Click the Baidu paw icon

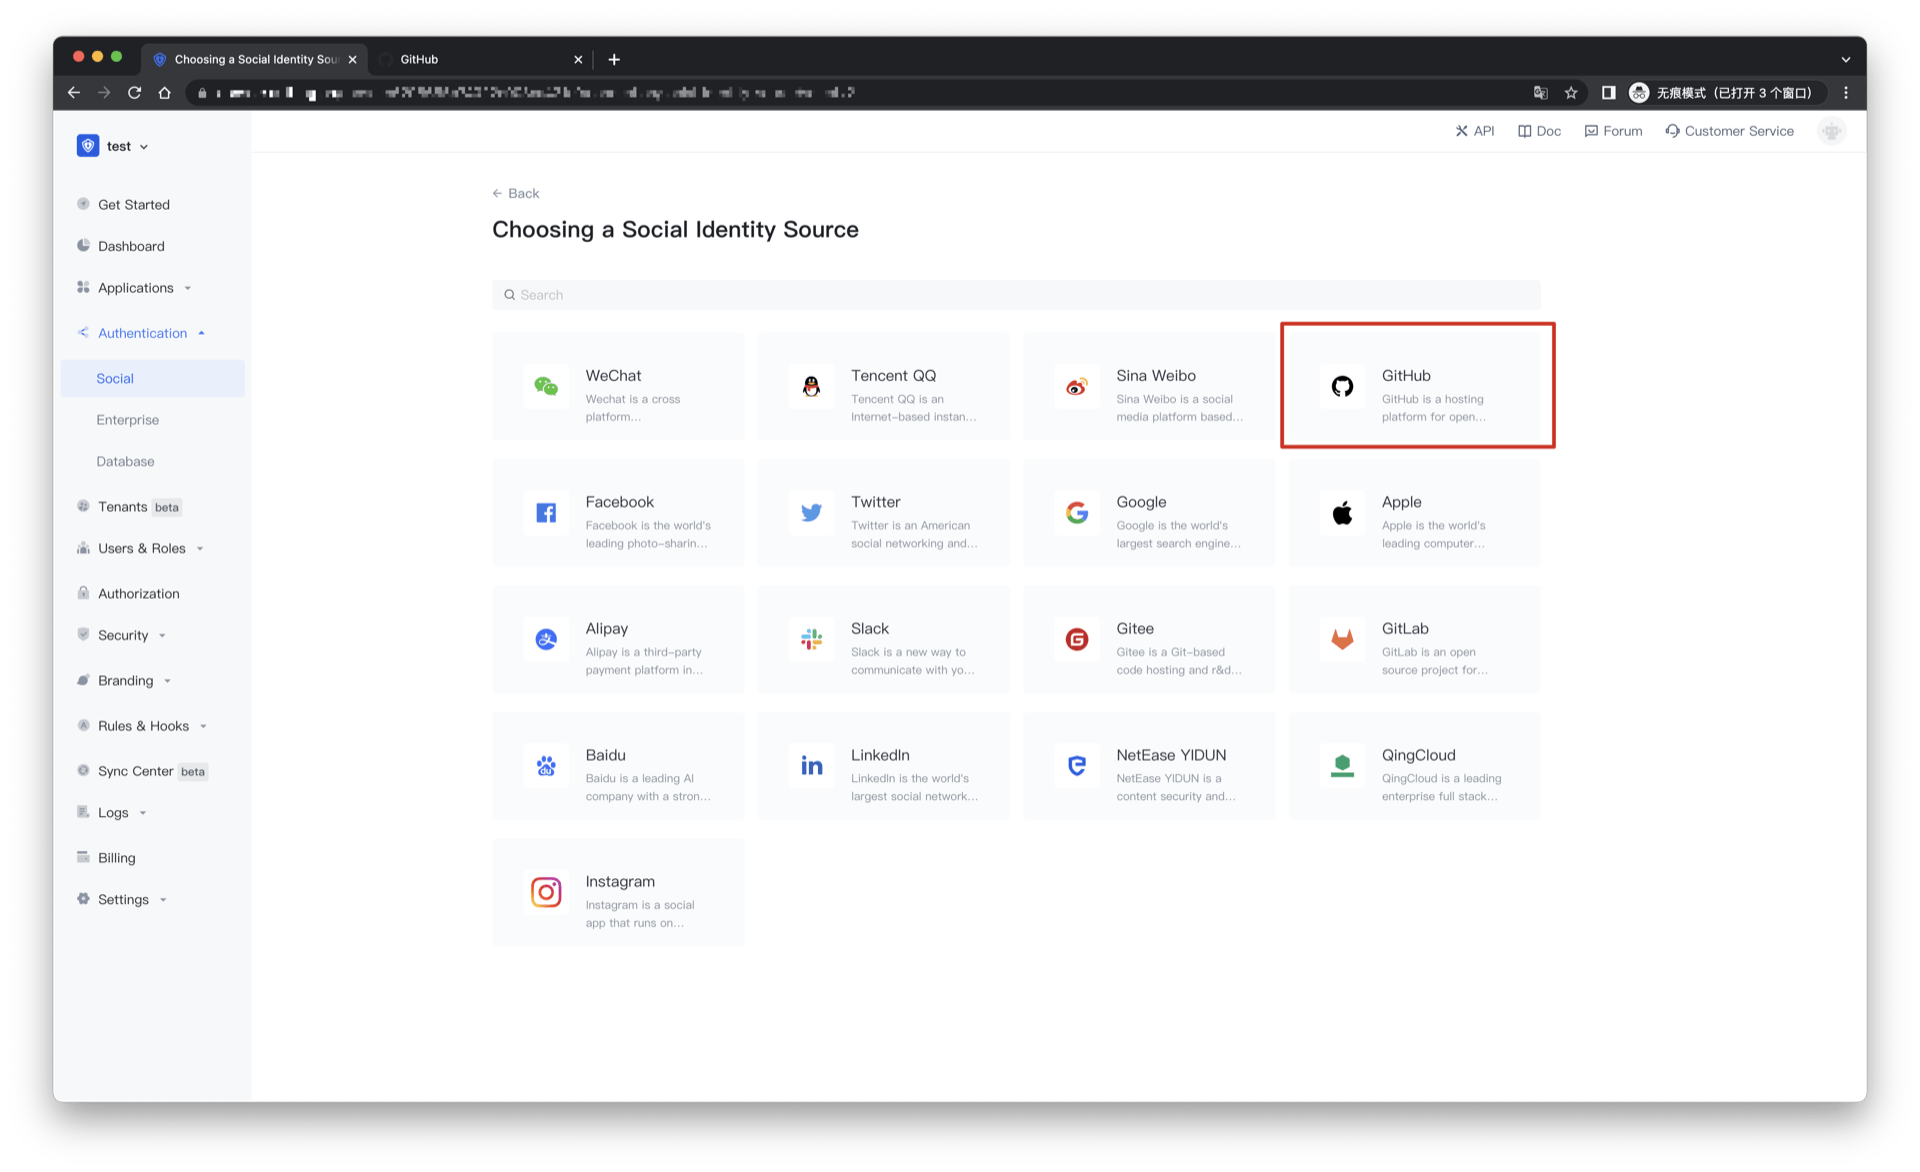point(546,766)
